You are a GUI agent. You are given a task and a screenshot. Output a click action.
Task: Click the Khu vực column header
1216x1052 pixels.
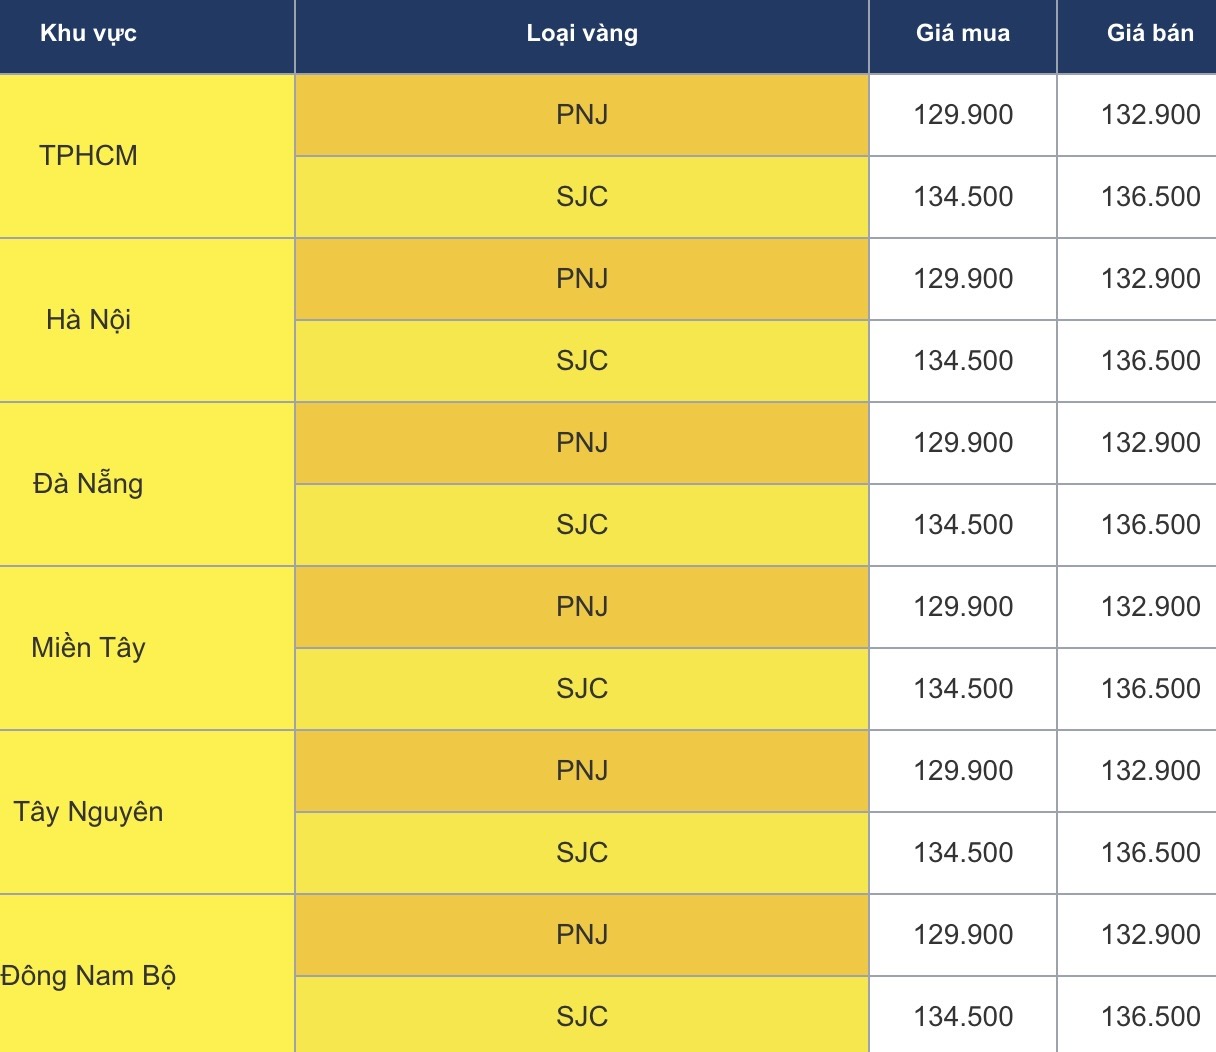click(88, 34)
